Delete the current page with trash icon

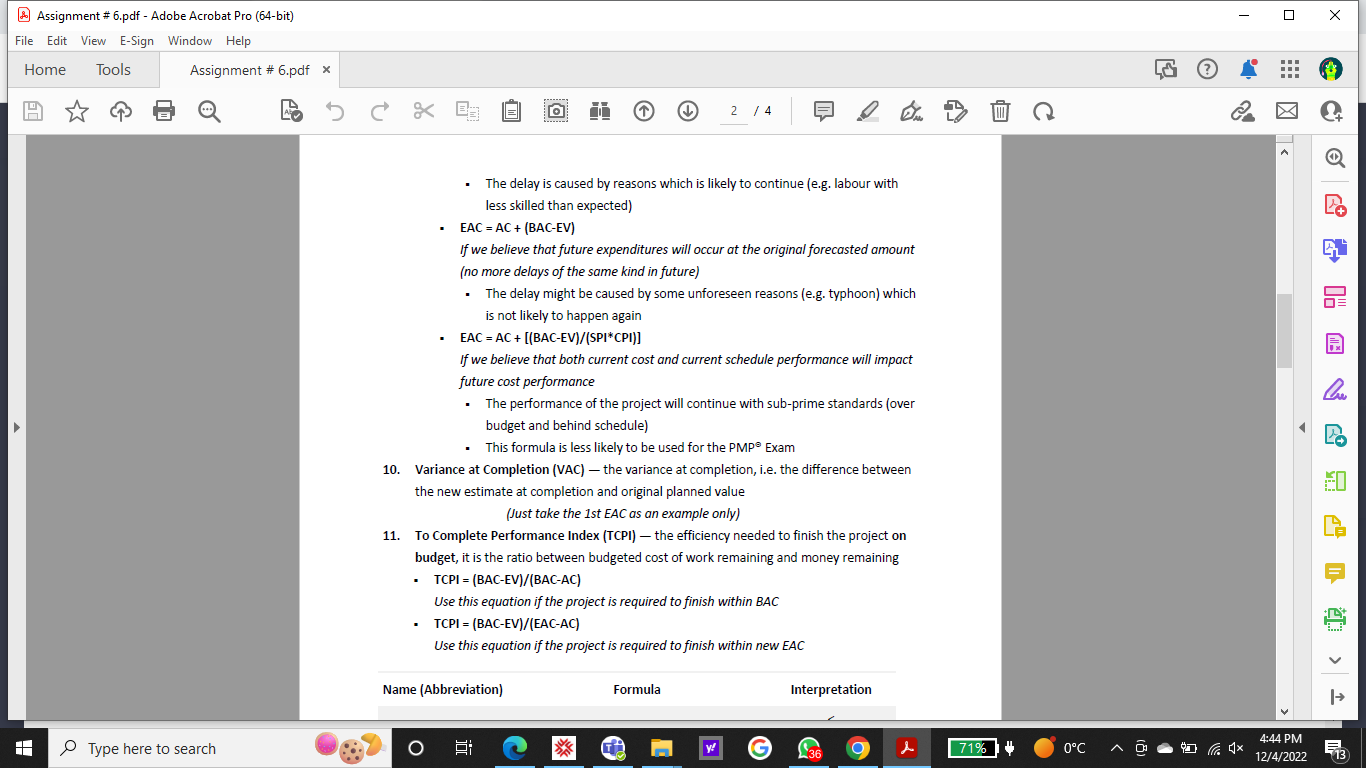(1000, 110)
